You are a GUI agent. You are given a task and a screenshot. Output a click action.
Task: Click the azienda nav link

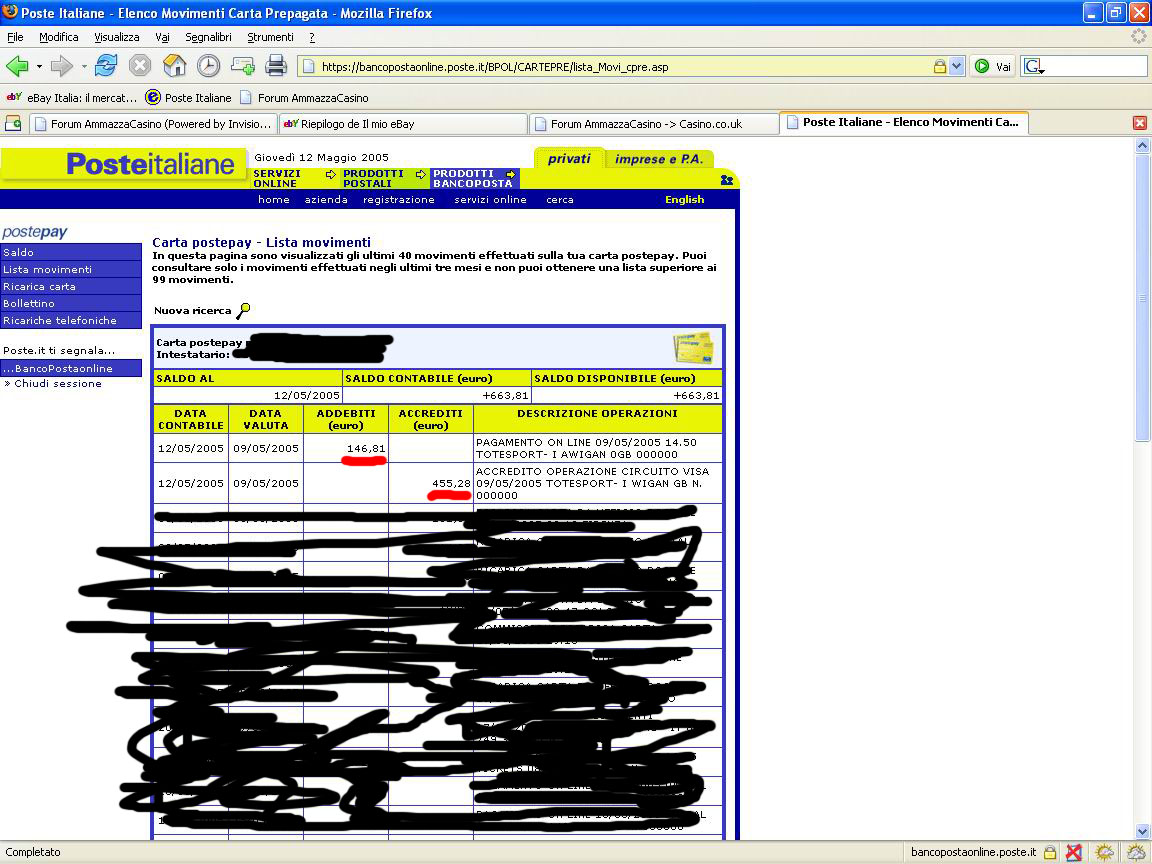point(326,200)
